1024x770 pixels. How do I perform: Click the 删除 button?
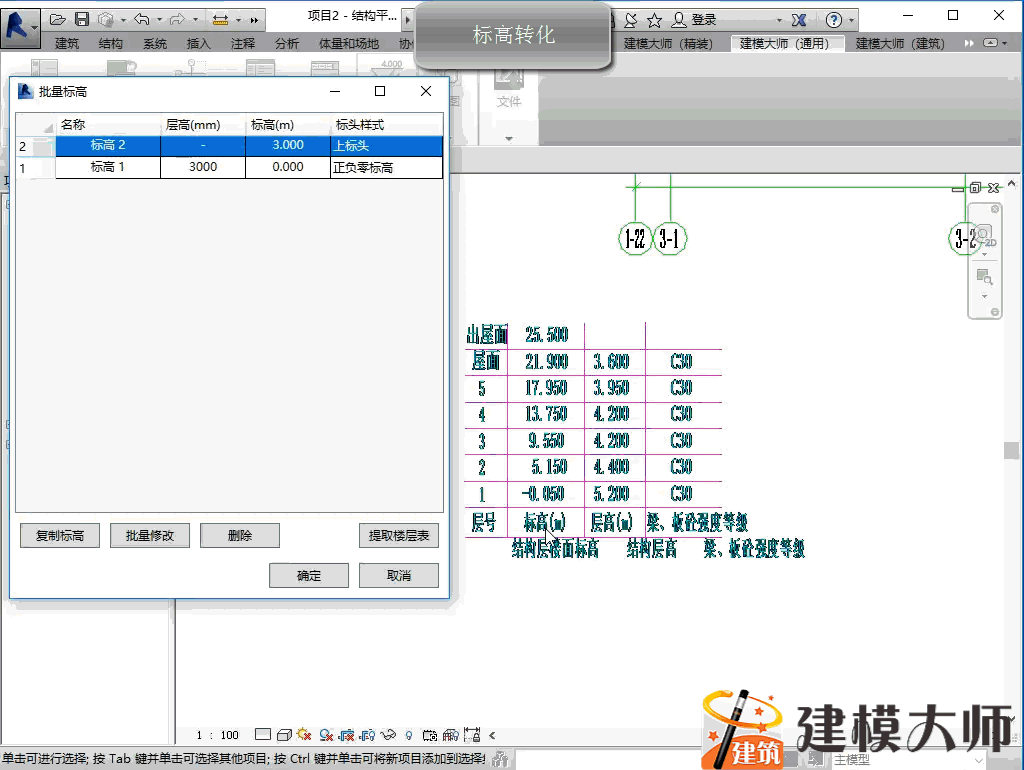point(240,536)
